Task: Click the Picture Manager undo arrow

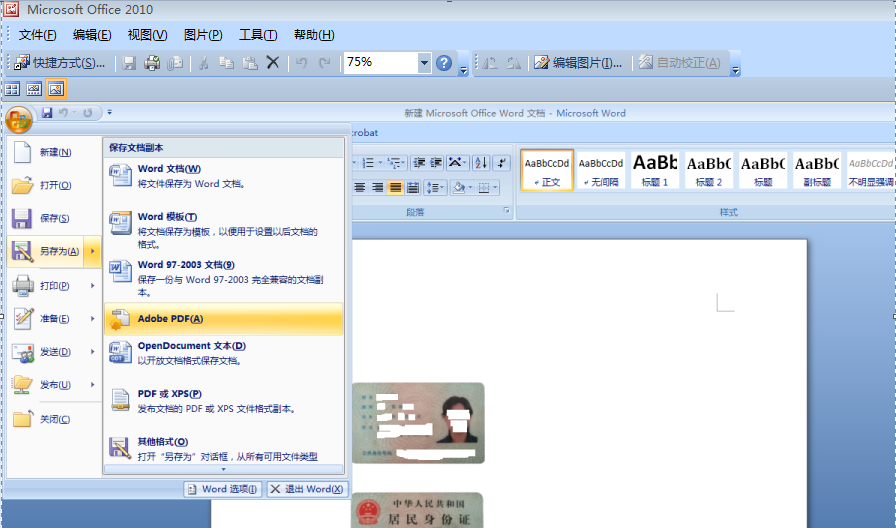Action: click(302, 63)
